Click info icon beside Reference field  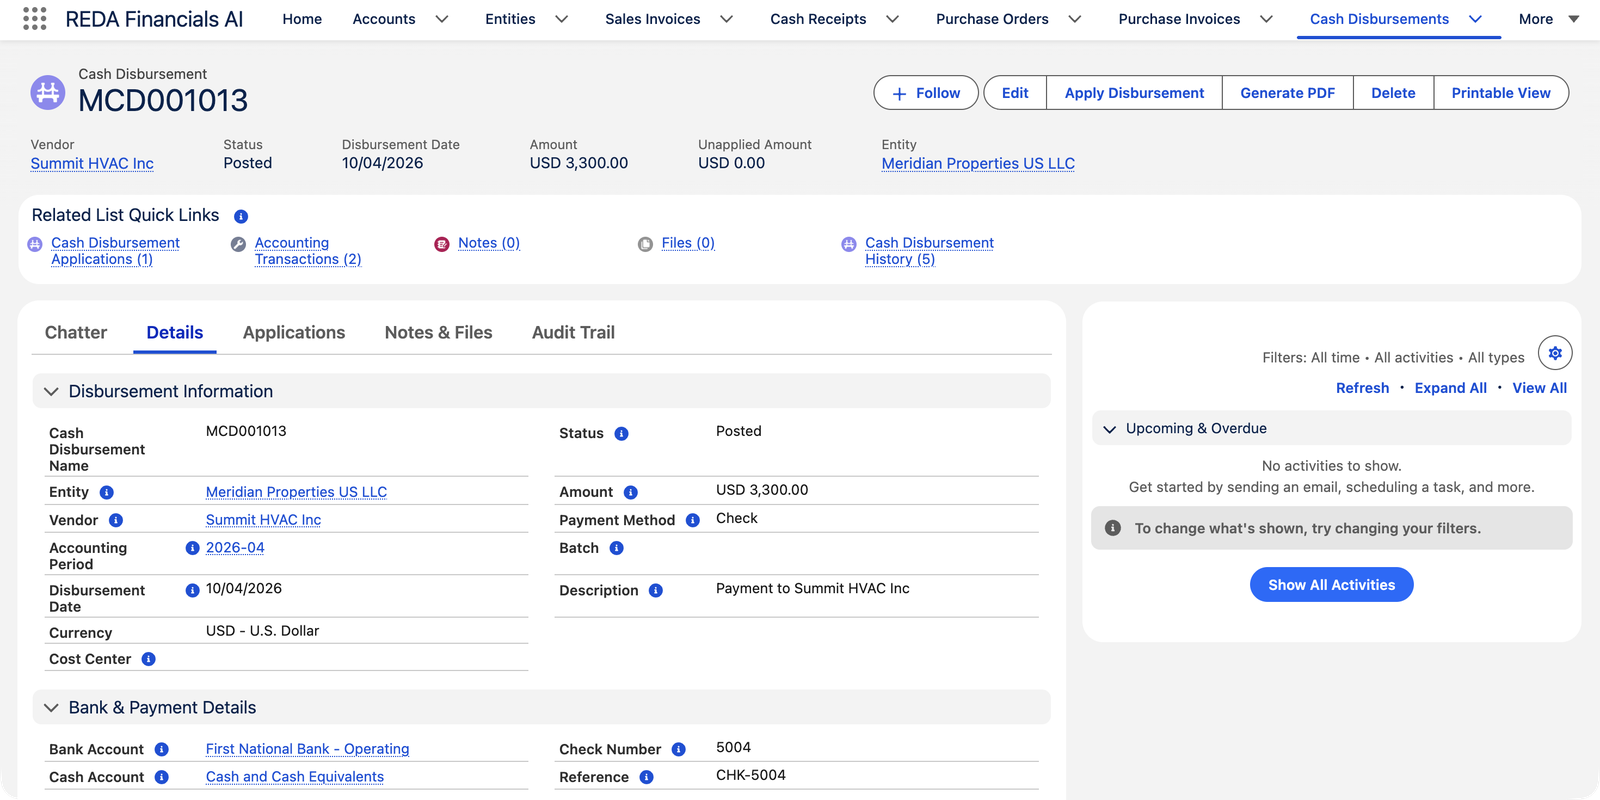coord(647,777)
